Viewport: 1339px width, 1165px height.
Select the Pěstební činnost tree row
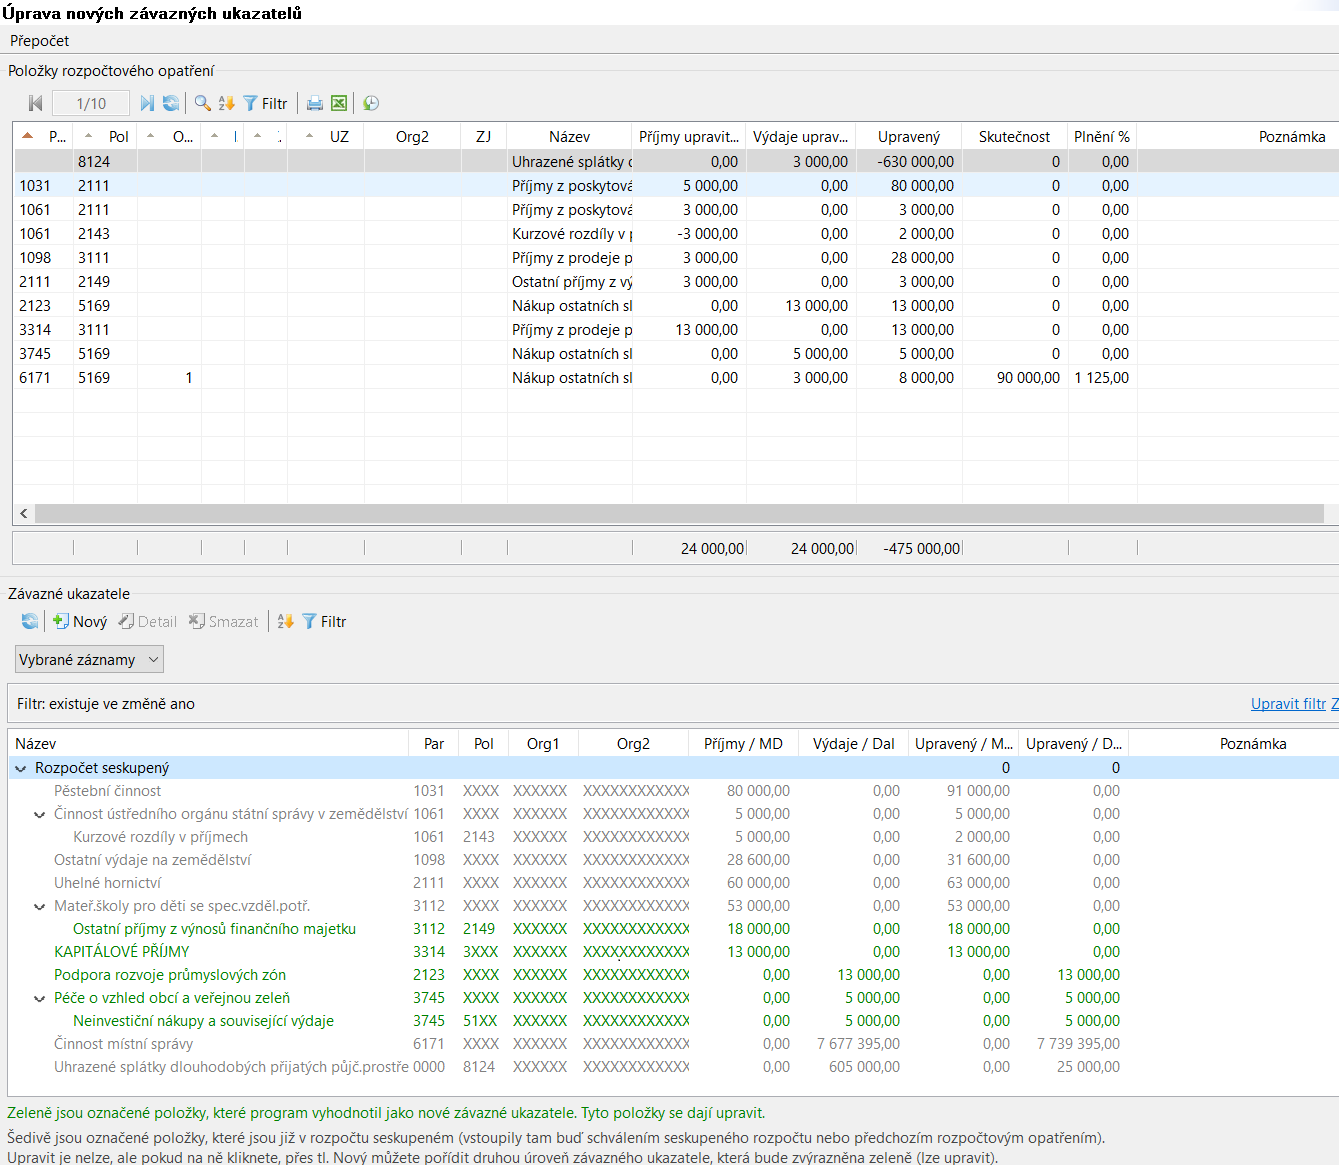tap(673, 791)
